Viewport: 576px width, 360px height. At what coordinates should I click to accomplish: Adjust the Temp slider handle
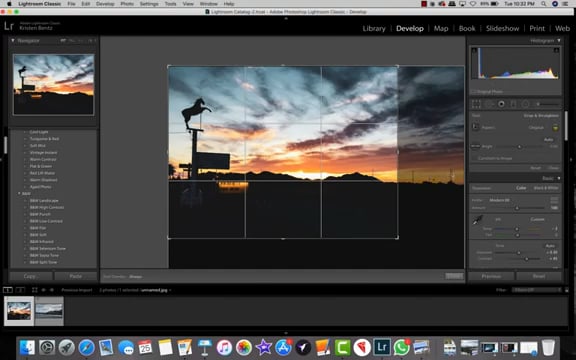point(517,229)
